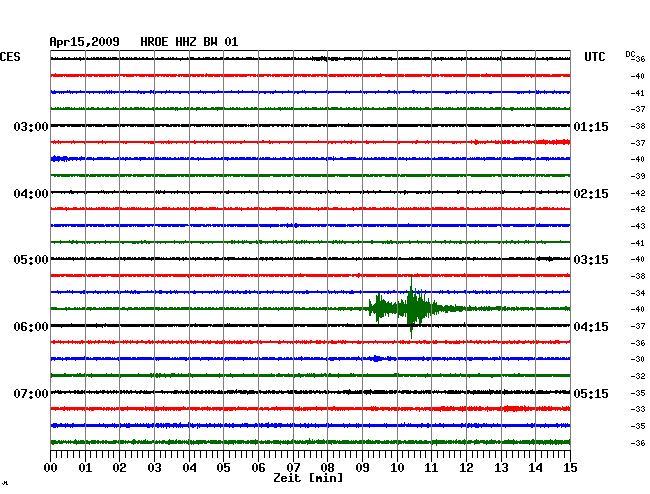
Task: Click the 05 minute axis label
Action: pos(223,468)
